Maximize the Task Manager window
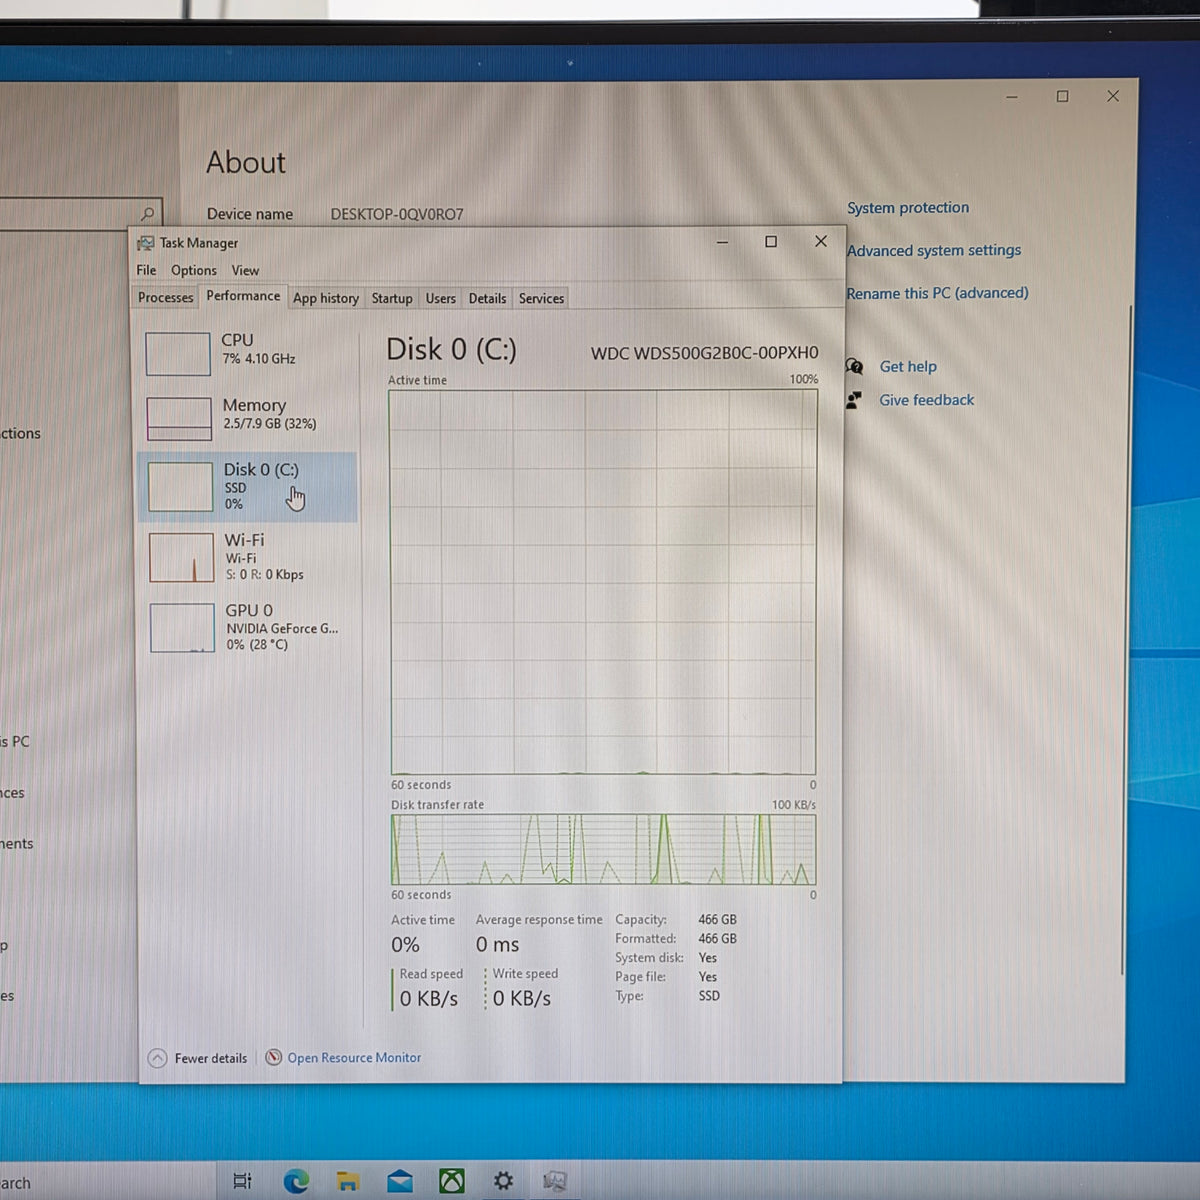 click(771, 242)
